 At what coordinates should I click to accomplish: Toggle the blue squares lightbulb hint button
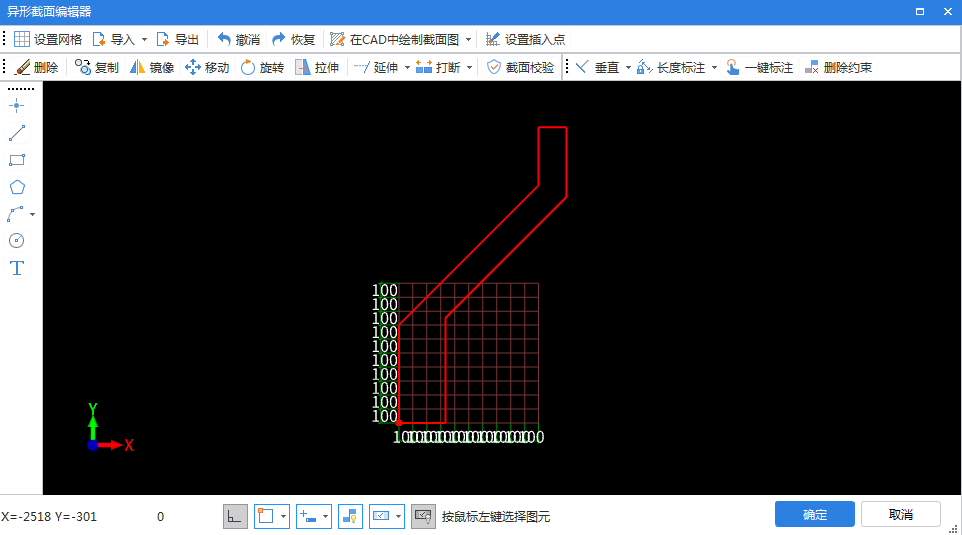[x=350, y=516]
